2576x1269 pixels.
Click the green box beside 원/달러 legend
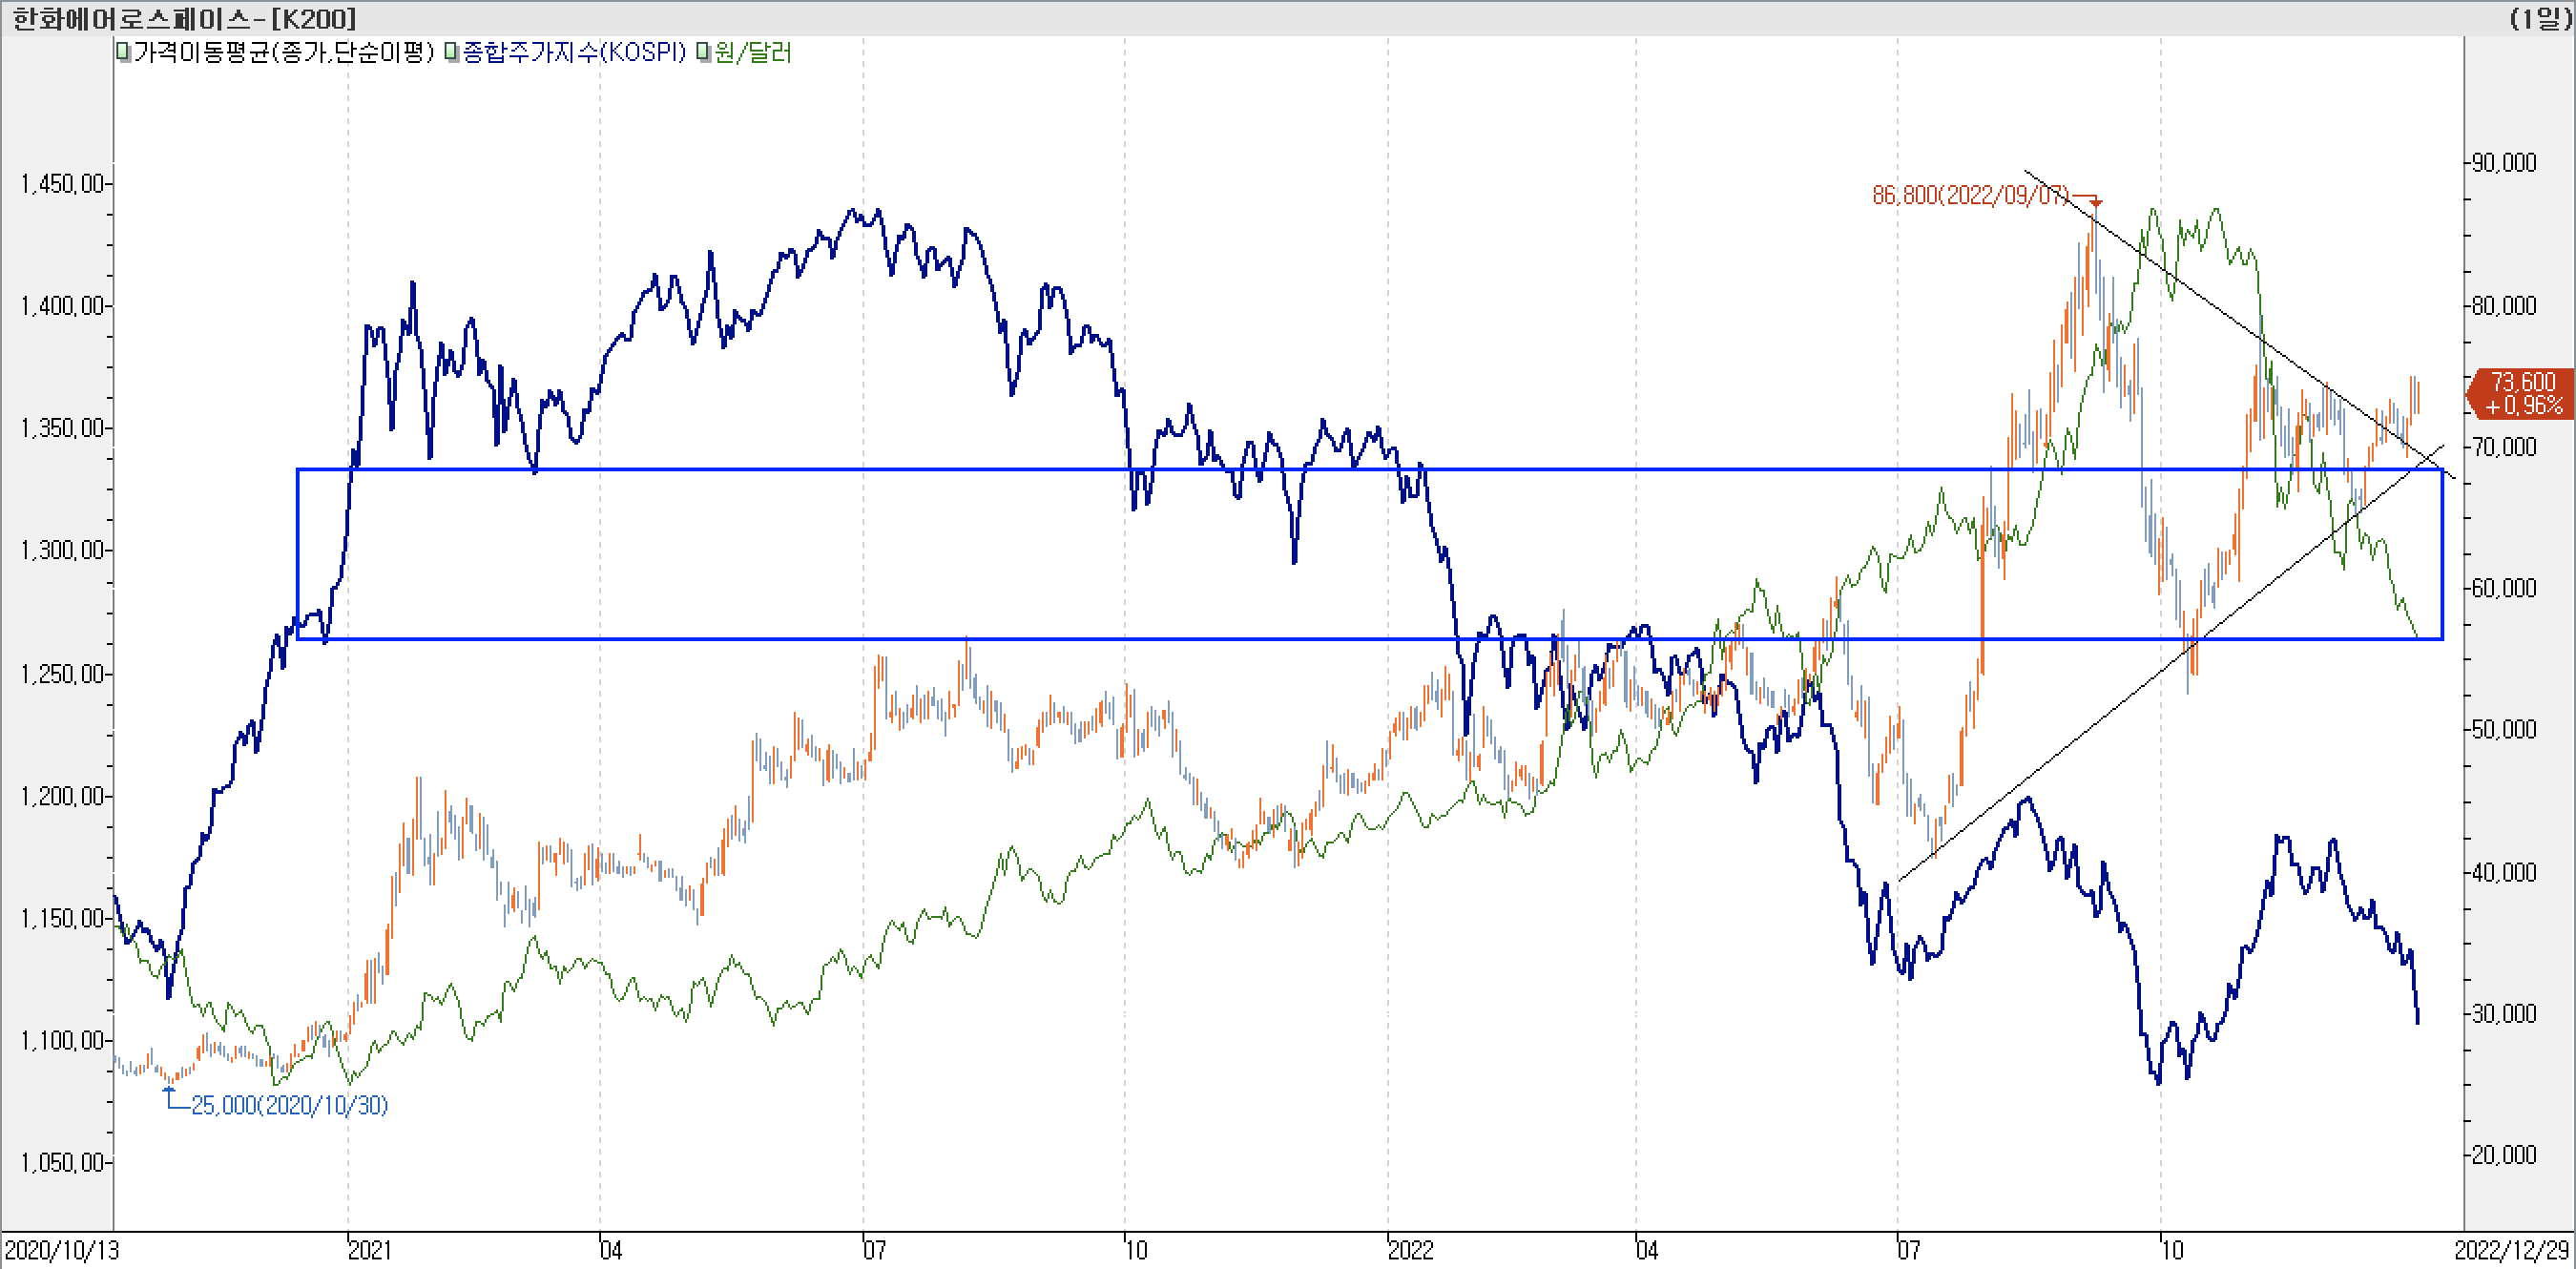[x=704, y=52]
